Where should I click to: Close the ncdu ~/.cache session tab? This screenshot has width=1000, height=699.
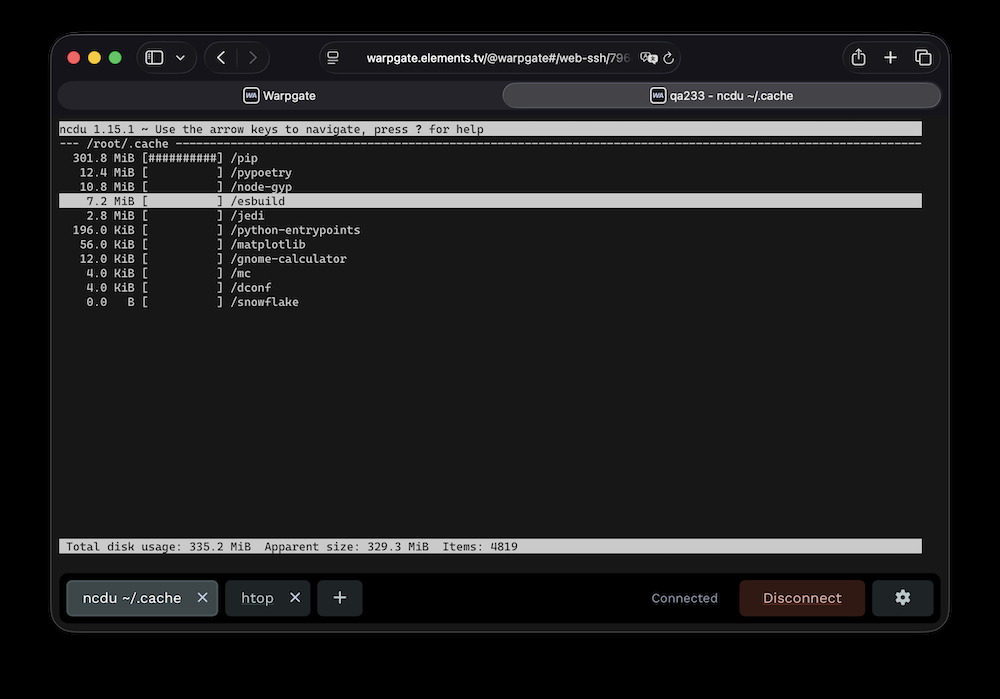202,598
